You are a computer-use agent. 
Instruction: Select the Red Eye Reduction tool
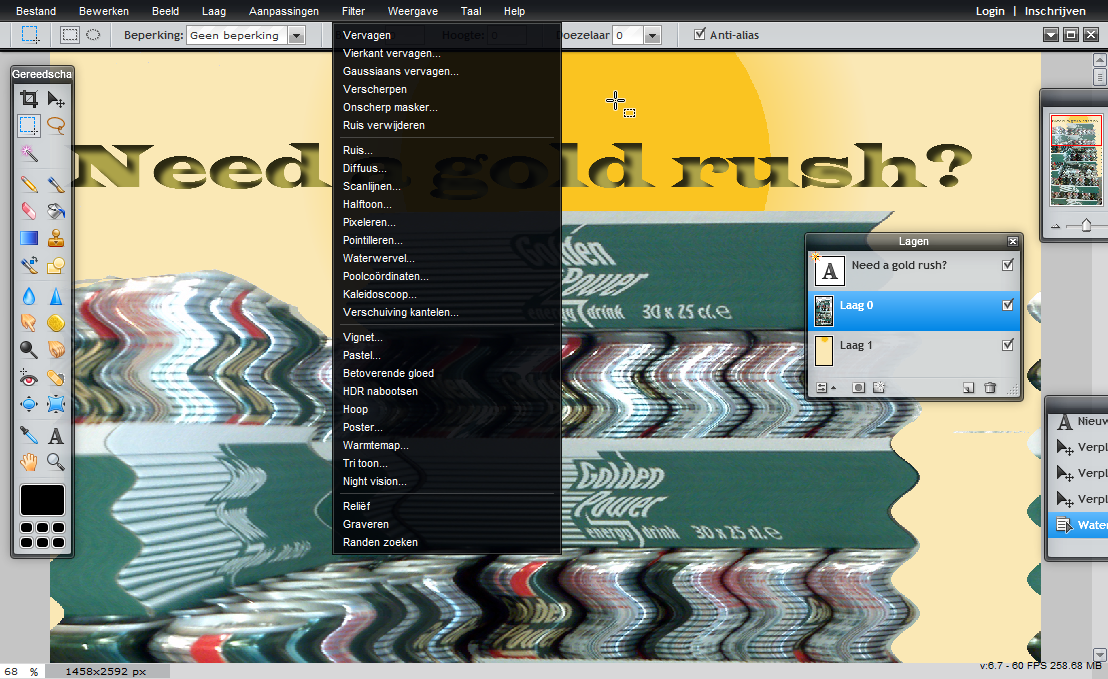pos(29,377)
